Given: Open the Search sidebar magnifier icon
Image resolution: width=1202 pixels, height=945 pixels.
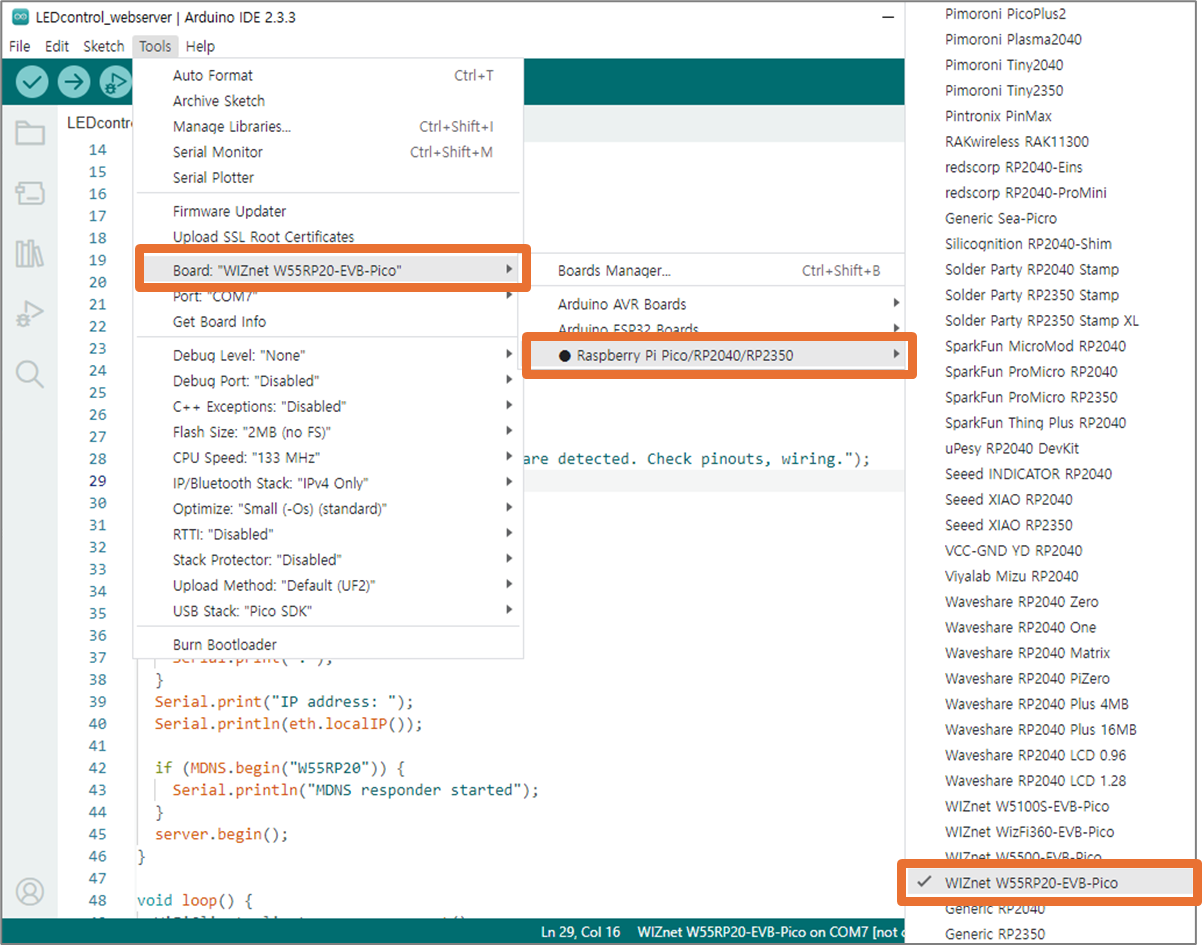Looking at the screenshot, I should coord(30,374).
